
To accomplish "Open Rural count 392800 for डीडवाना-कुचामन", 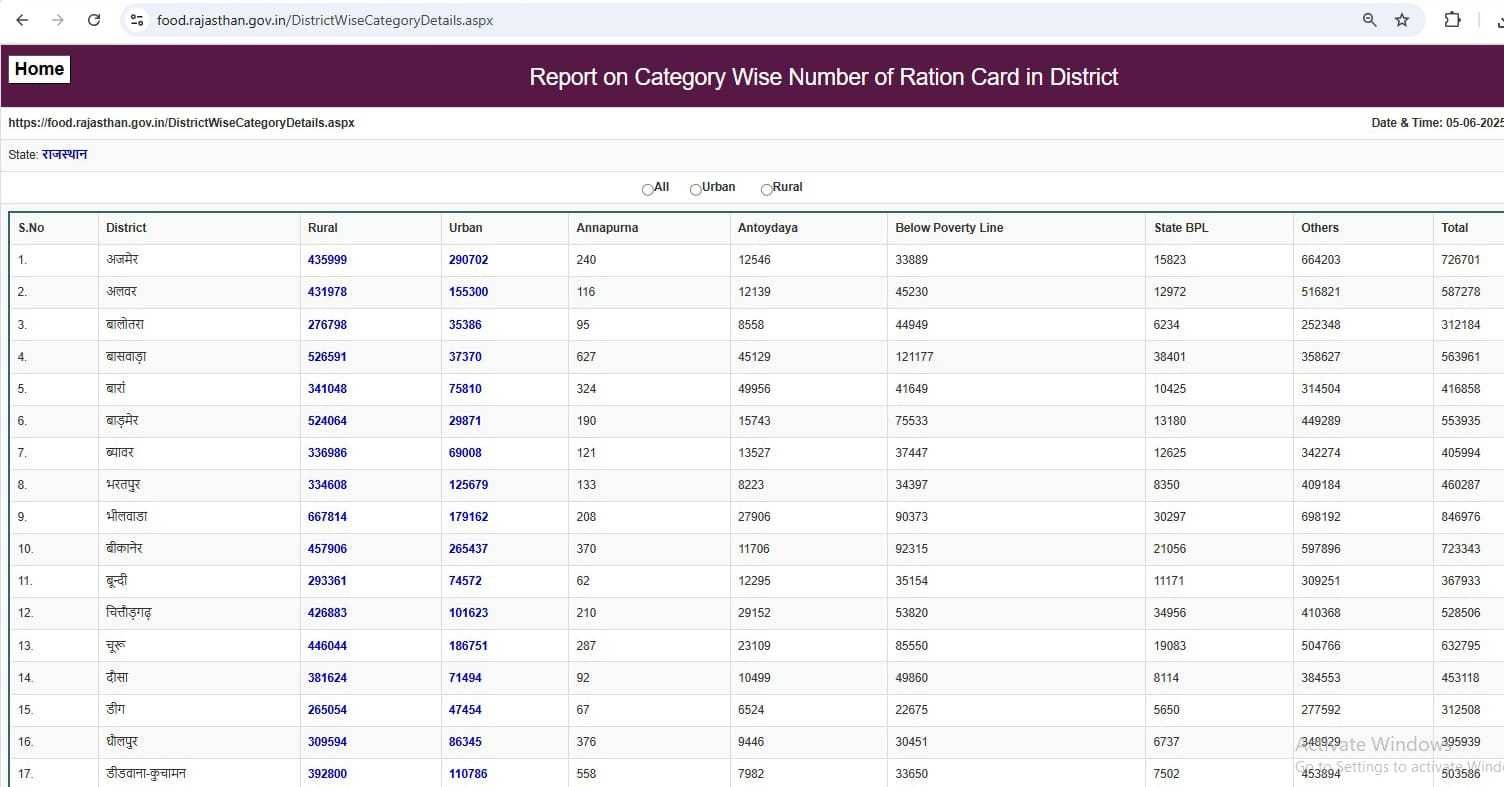I will [327, 774].
